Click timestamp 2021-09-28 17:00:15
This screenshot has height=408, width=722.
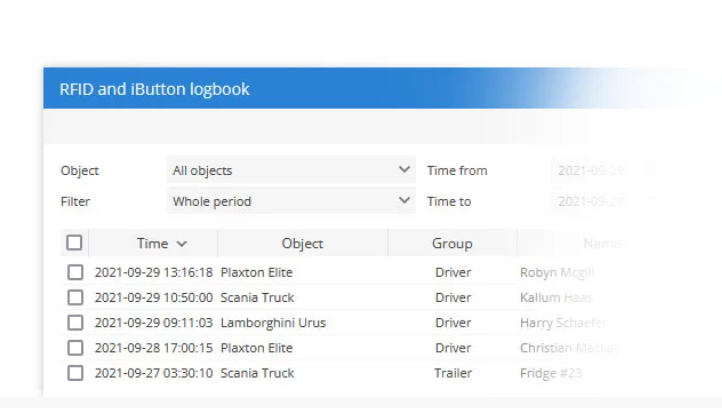[x=154, y=348]
